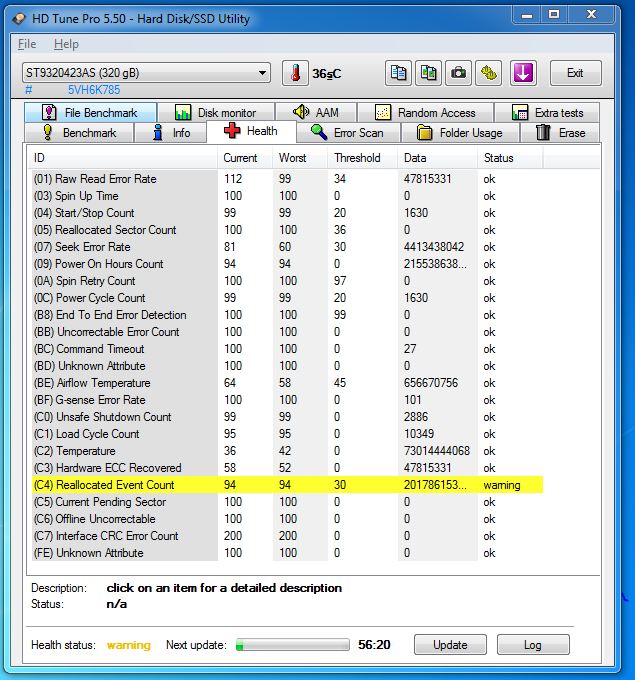The height and width of the screenshot is (680, 635).
Task: Click the lightbulb icon on Benchmark tab
Action: tap(48, 132)
